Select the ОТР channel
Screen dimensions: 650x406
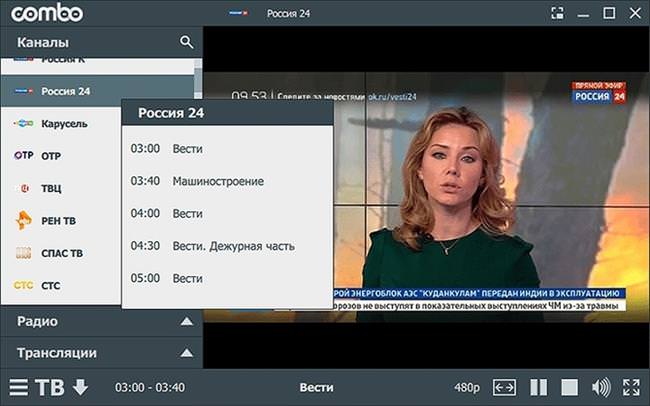61,156
